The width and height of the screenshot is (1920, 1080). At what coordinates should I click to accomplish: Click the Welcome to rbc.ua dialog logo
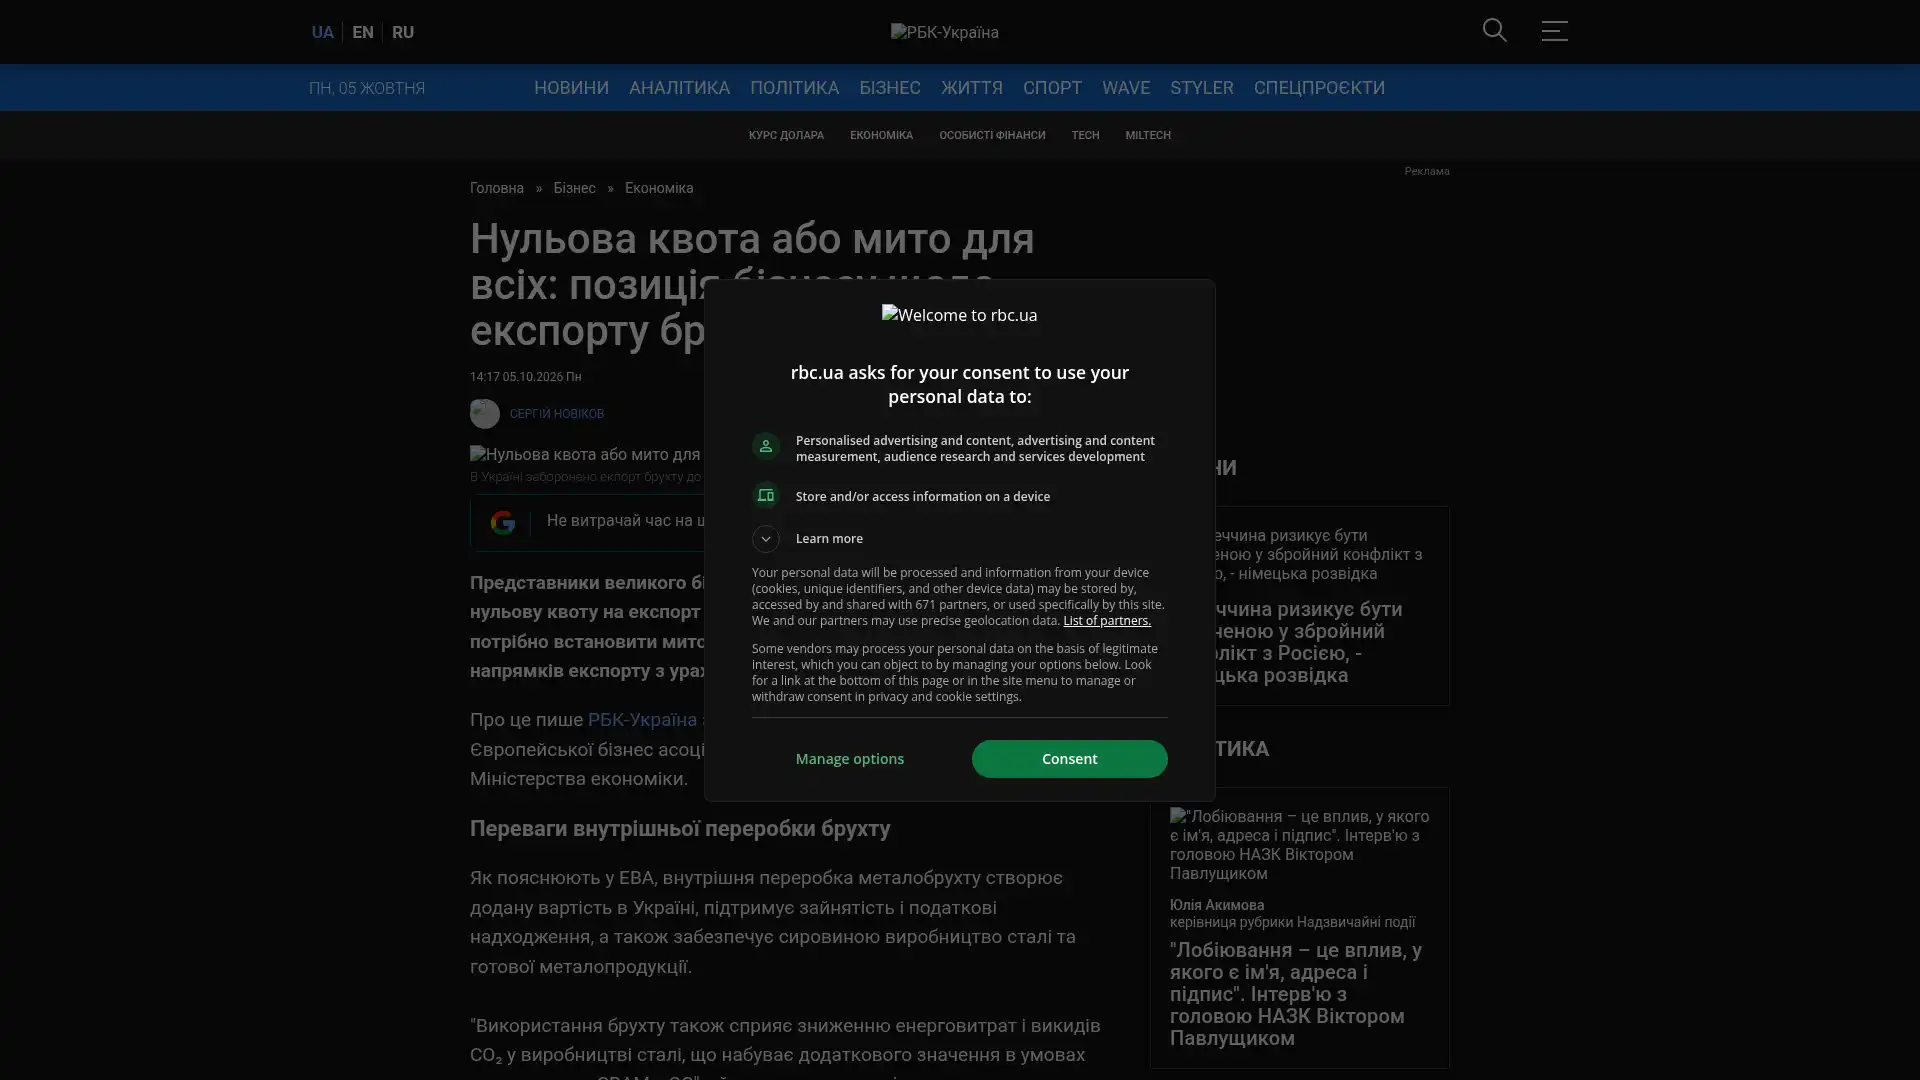click(959, 315)
